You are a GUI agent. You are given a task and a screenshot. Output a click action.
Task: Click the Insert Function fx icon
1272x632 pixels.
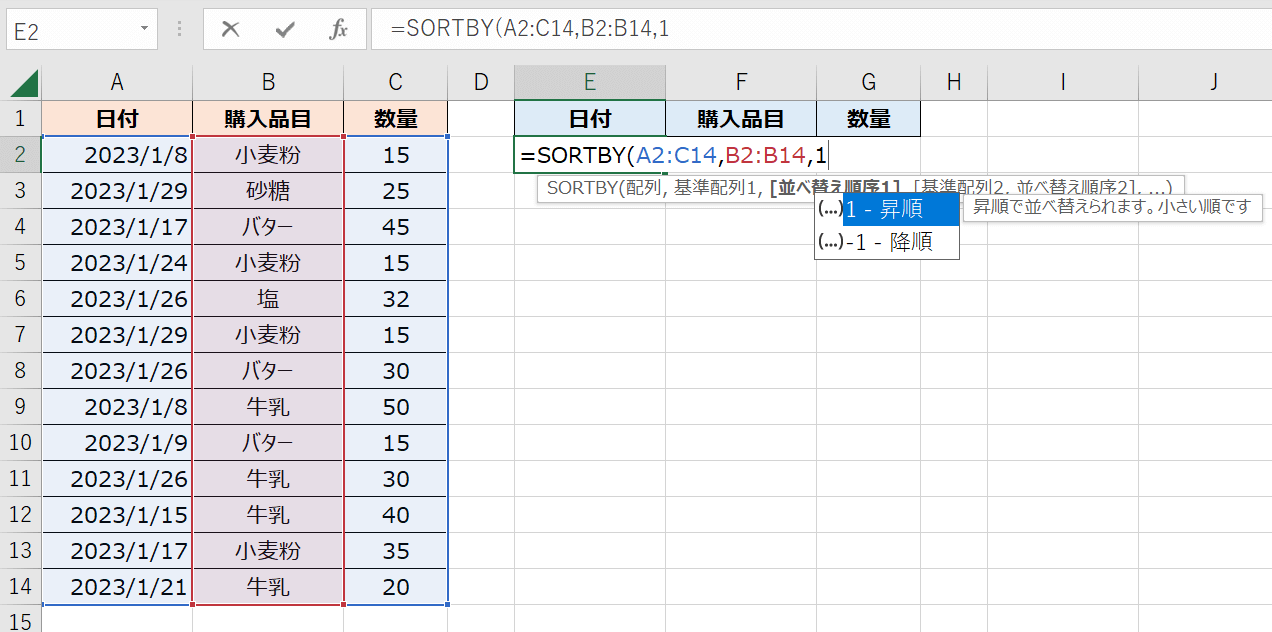(339, 30)
